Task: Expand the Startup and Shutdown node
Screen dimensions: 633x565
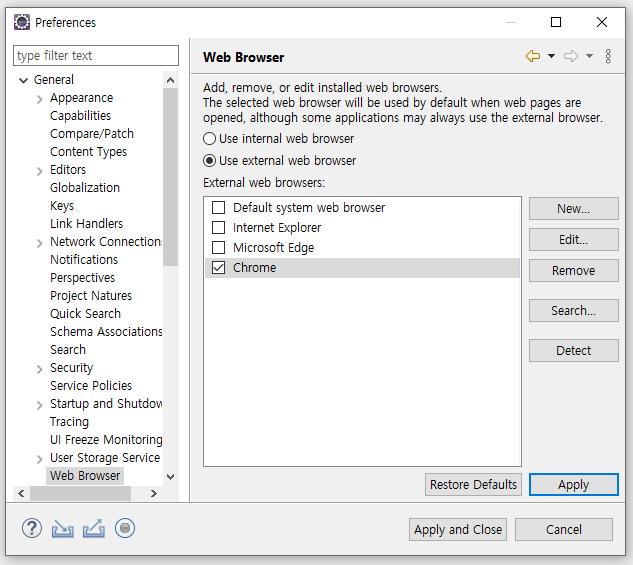Action: point(39,405)
